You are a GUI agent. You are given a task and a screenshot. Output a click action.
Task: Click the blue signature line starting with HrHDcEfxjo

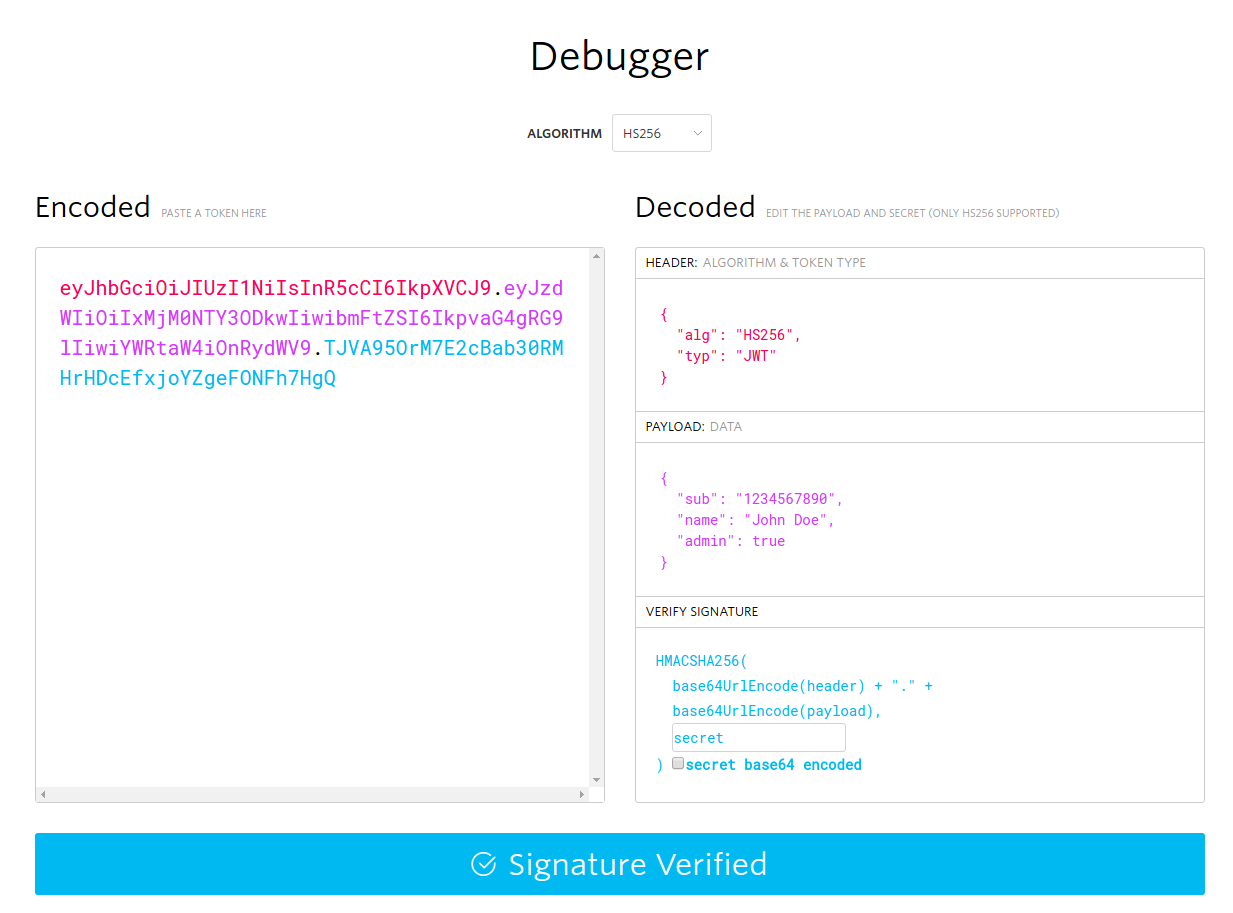pyautogui.click(x=198, y=378)
